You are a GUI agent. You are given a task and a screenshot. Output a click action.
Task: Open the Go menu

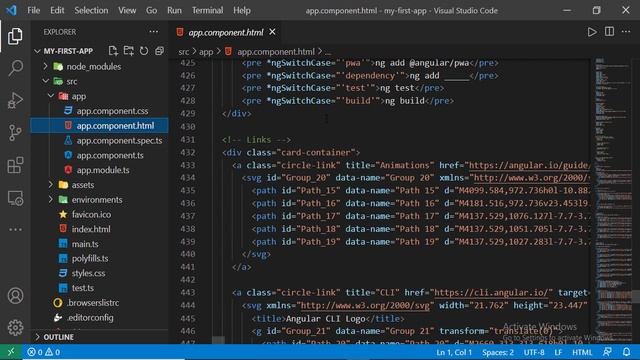pos(151,10)
